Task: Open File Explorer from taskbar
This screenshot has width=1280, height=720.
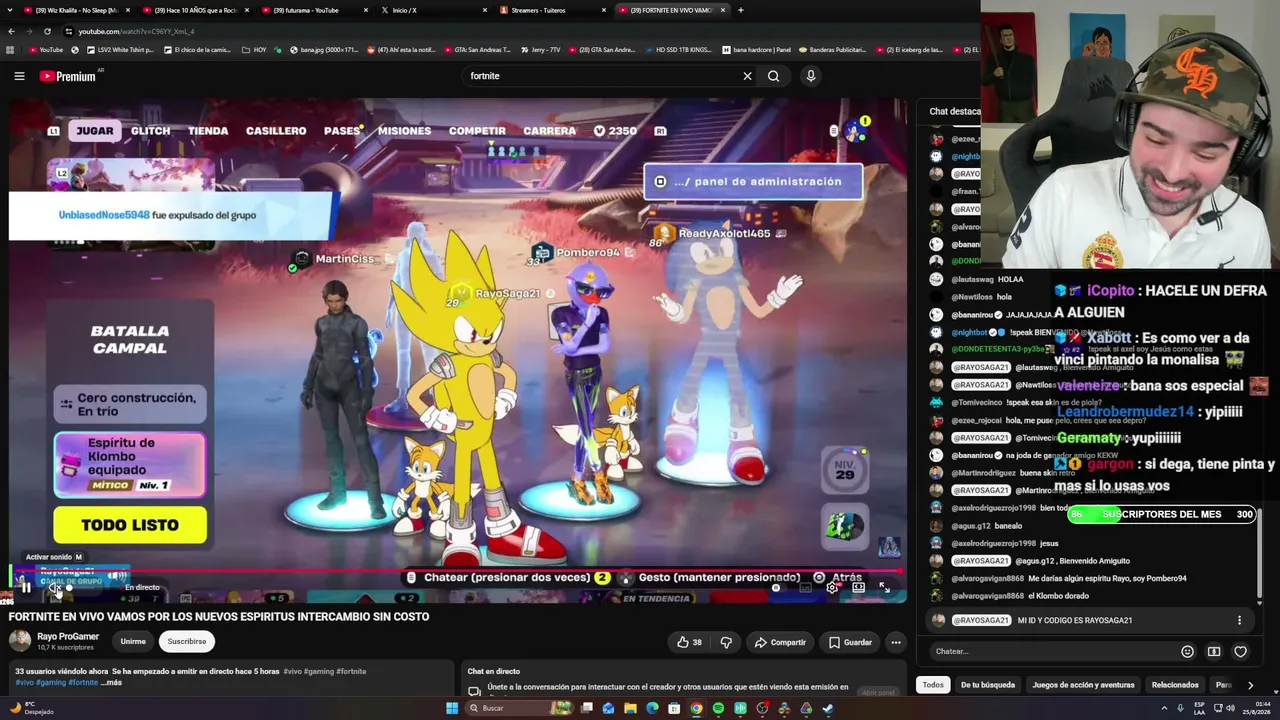Action: click(x=630, y=708)
